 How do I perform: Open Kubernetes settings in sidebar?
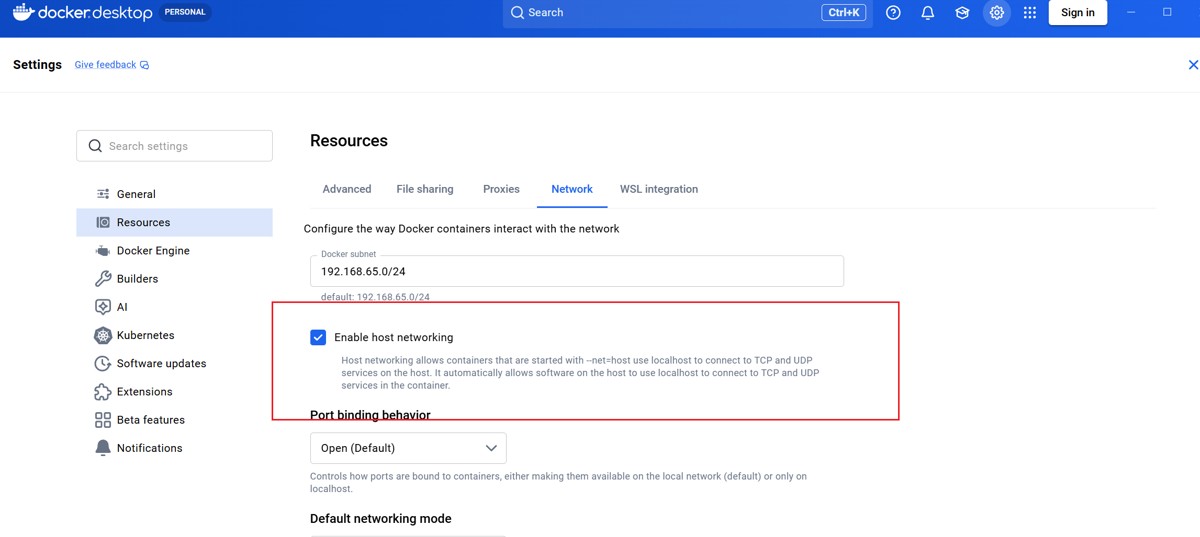(x=145, y=335)
